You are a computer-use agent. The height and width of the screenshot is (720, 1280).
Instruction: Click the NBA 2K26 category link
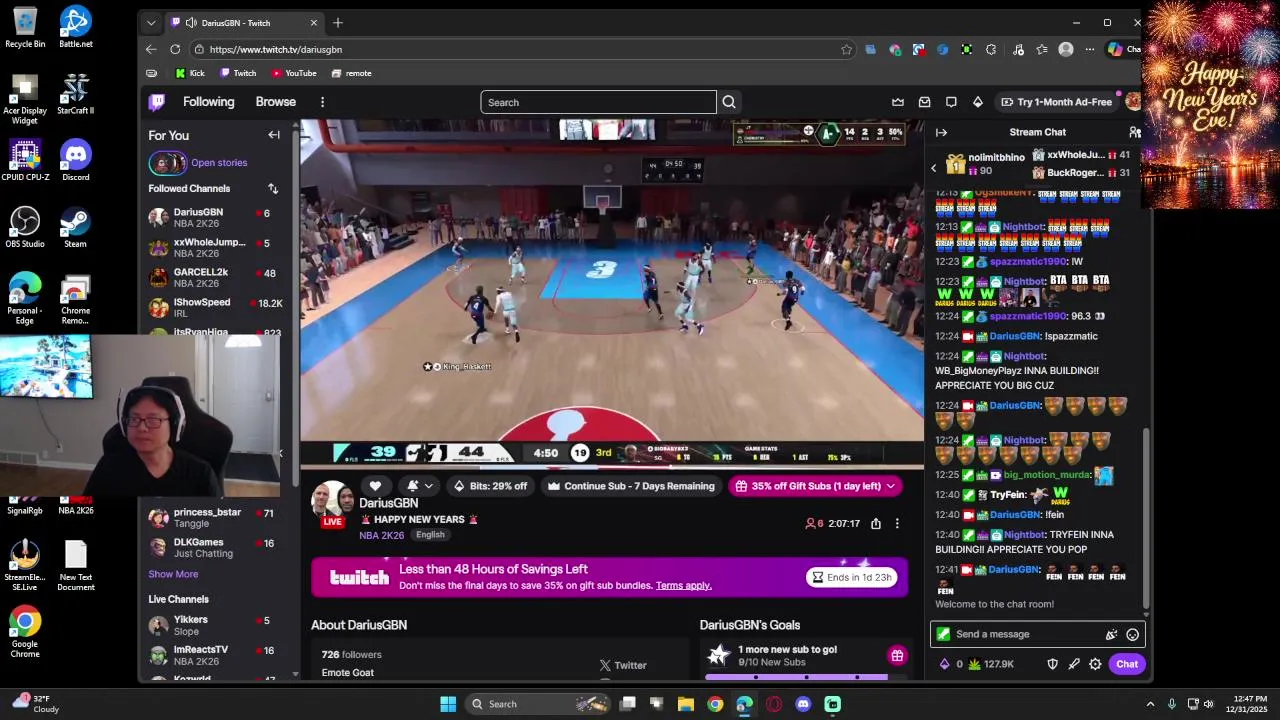click(382, 535)
